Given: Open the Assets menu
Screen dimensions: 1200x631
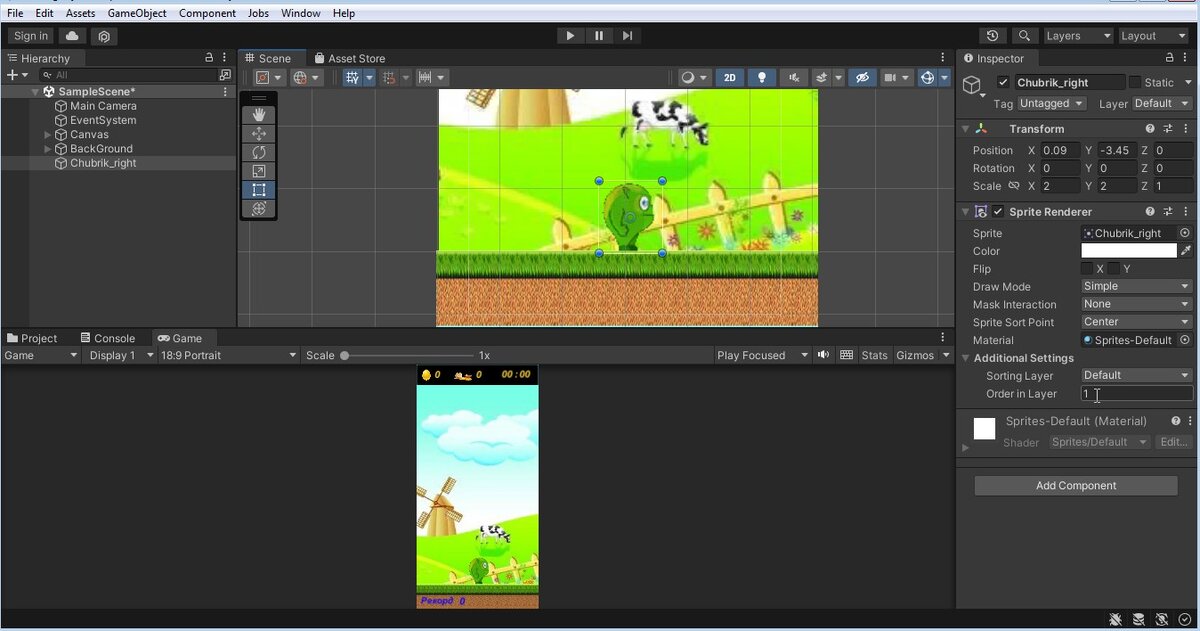Looking at the screenshot, I should [81, 13].
